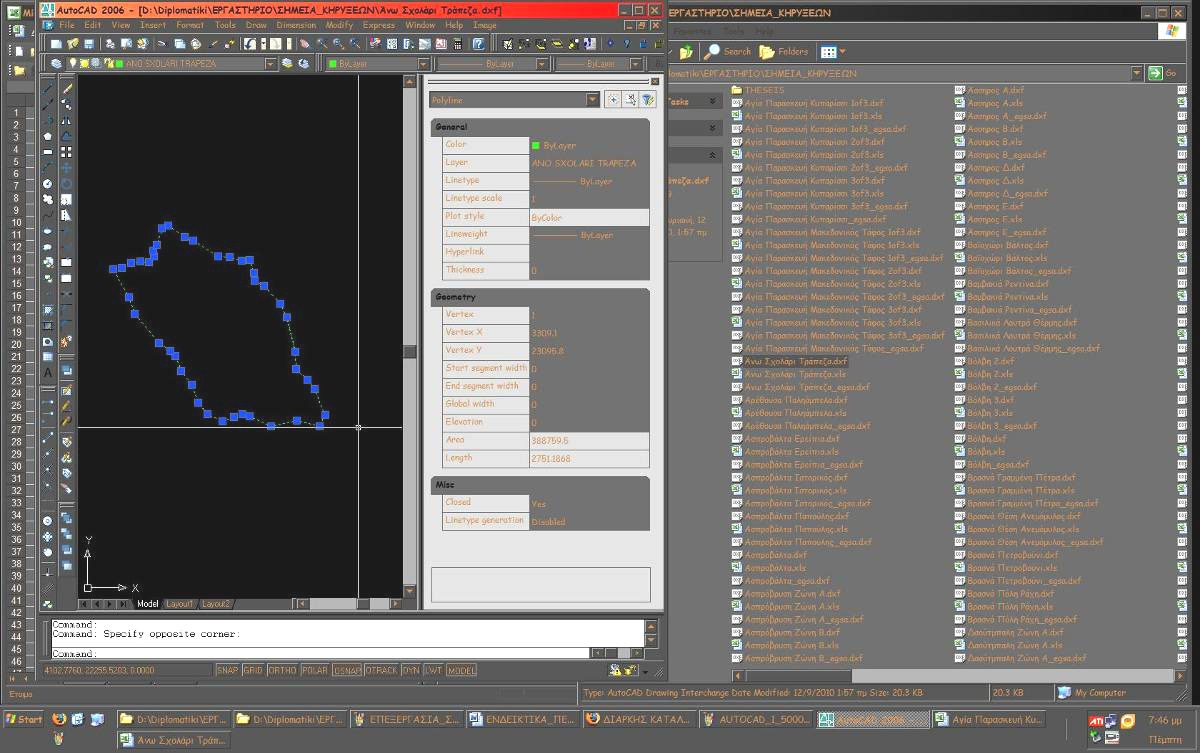This screenshot has height=753, width=1200.
Task: Click the Cut icon in AutoCAD toolbar
Action: [x=163, y=44]
